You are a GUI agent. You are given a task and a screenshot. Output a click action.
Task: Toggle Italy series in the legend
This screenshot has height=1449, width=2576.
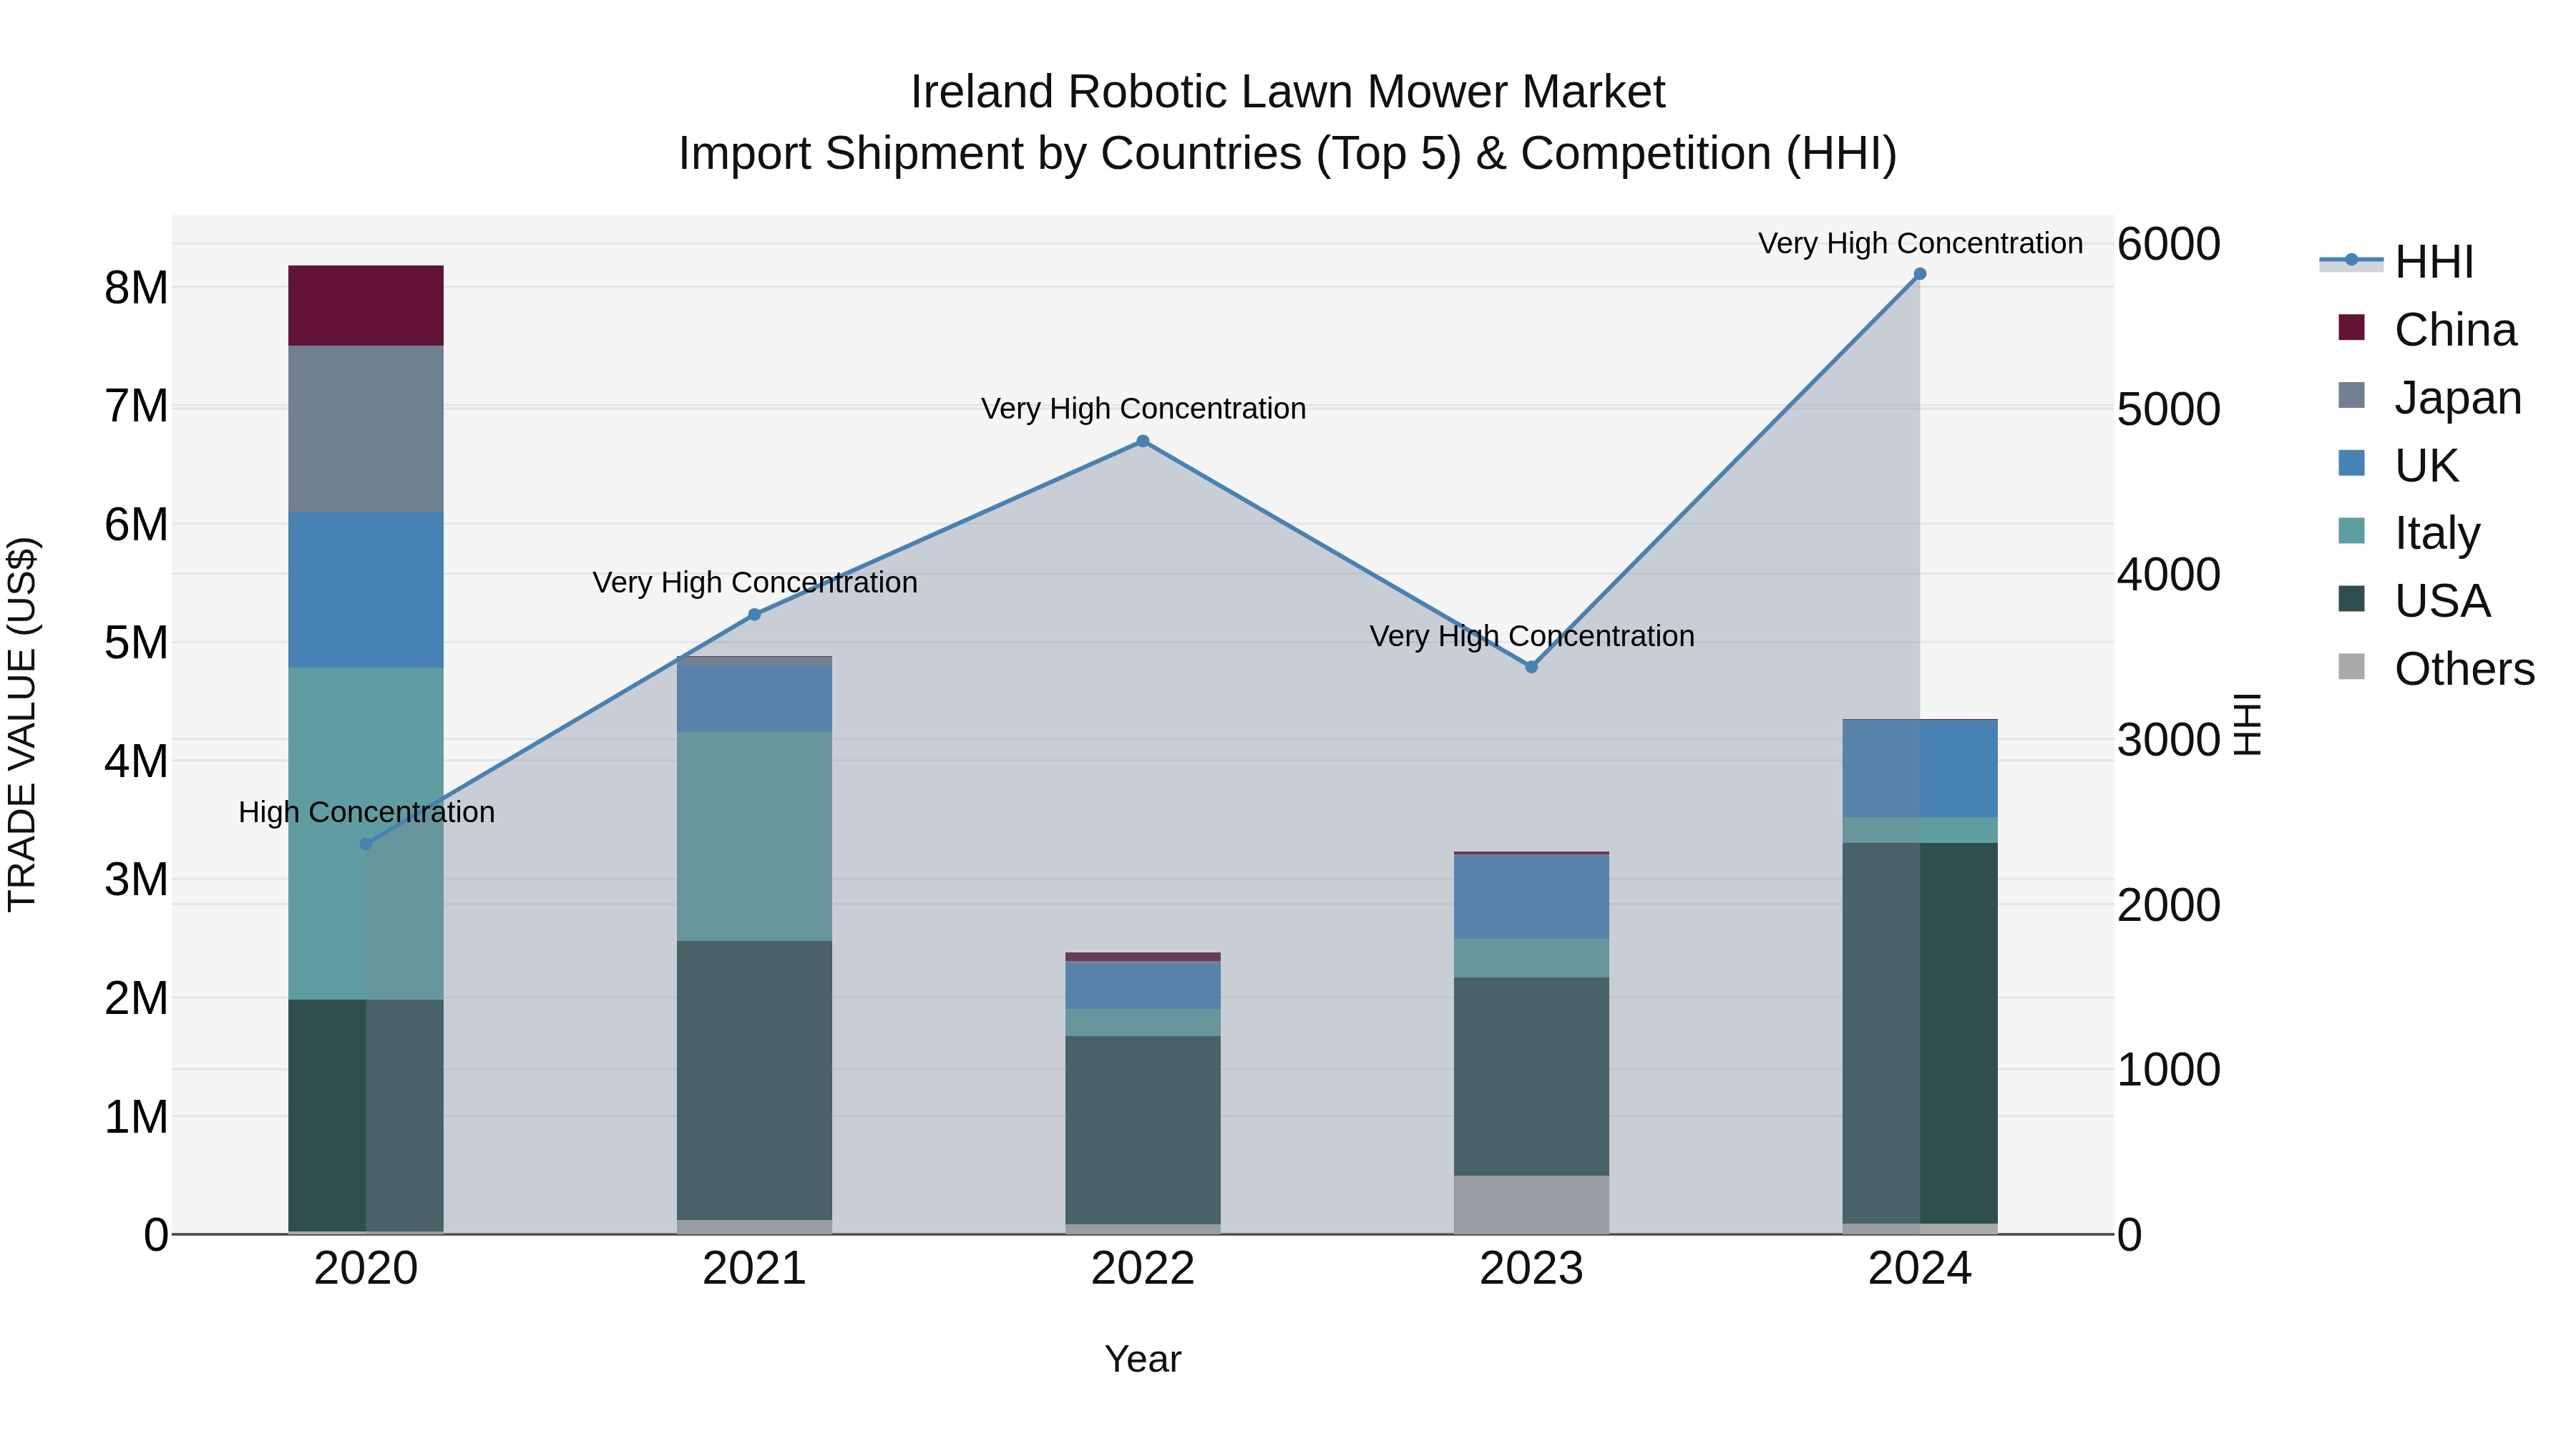[x=2409, y=533]
